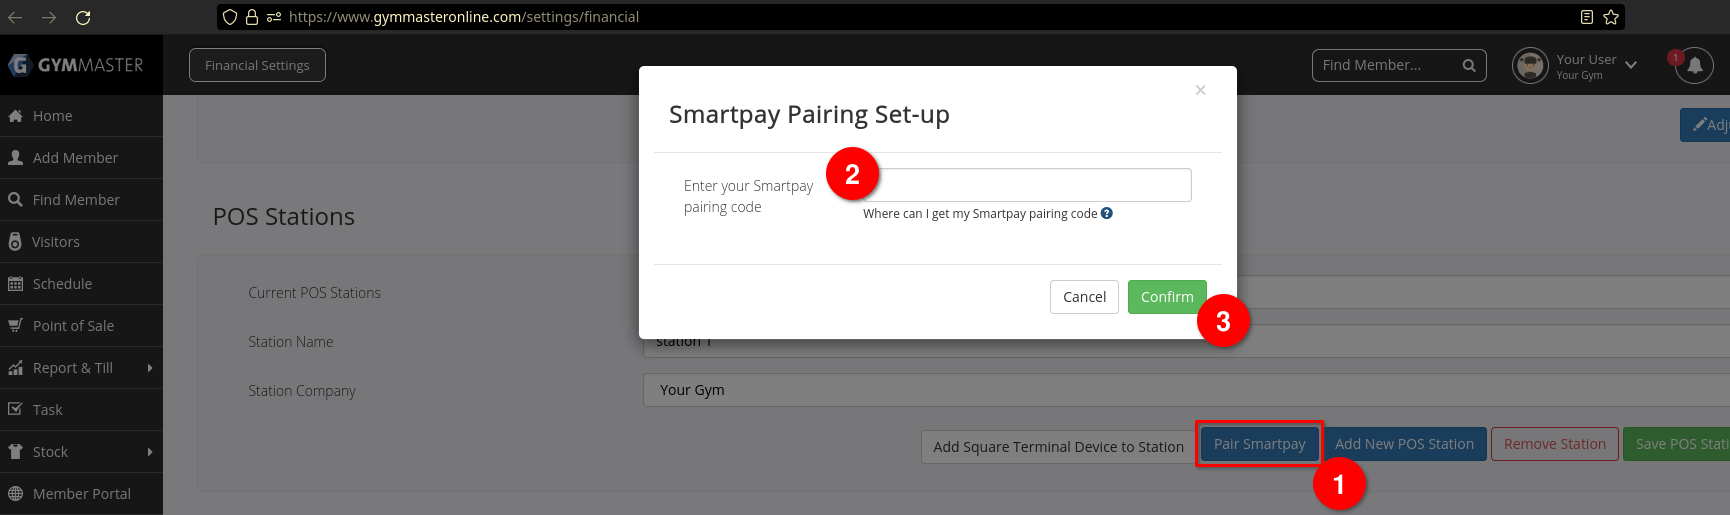
Task: Cancel the Smartpay pairing dialog
Action: tap(1084, 297)
